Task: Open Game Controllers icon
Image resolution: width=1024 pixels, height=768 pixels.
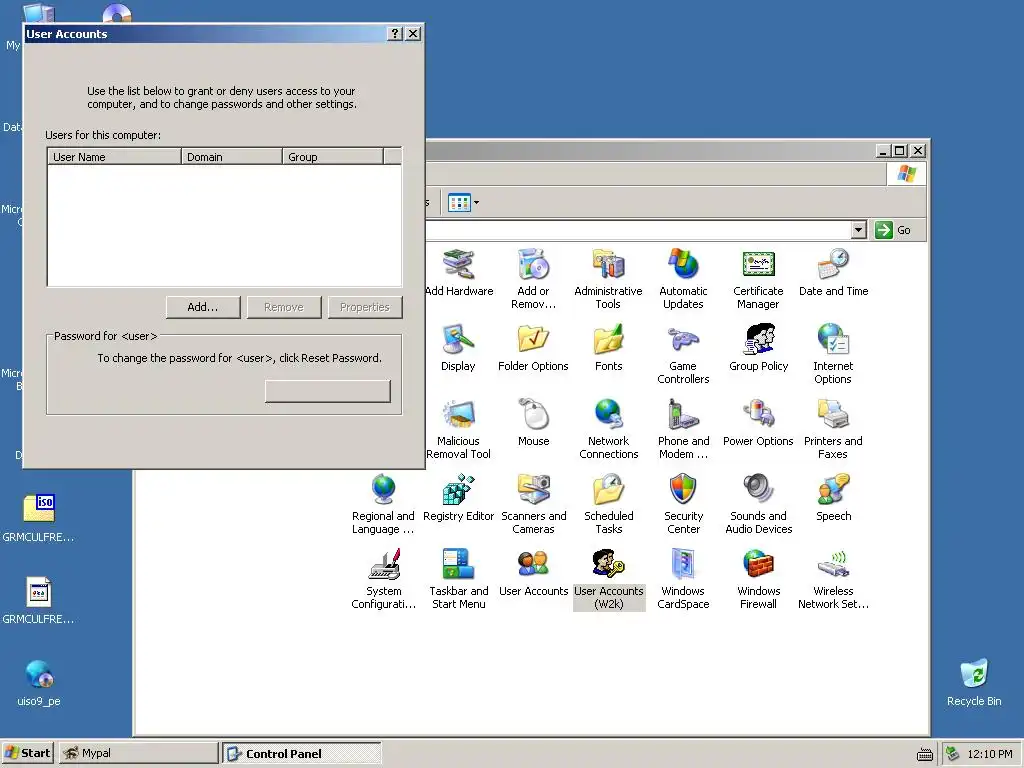Action: point(683,340)
